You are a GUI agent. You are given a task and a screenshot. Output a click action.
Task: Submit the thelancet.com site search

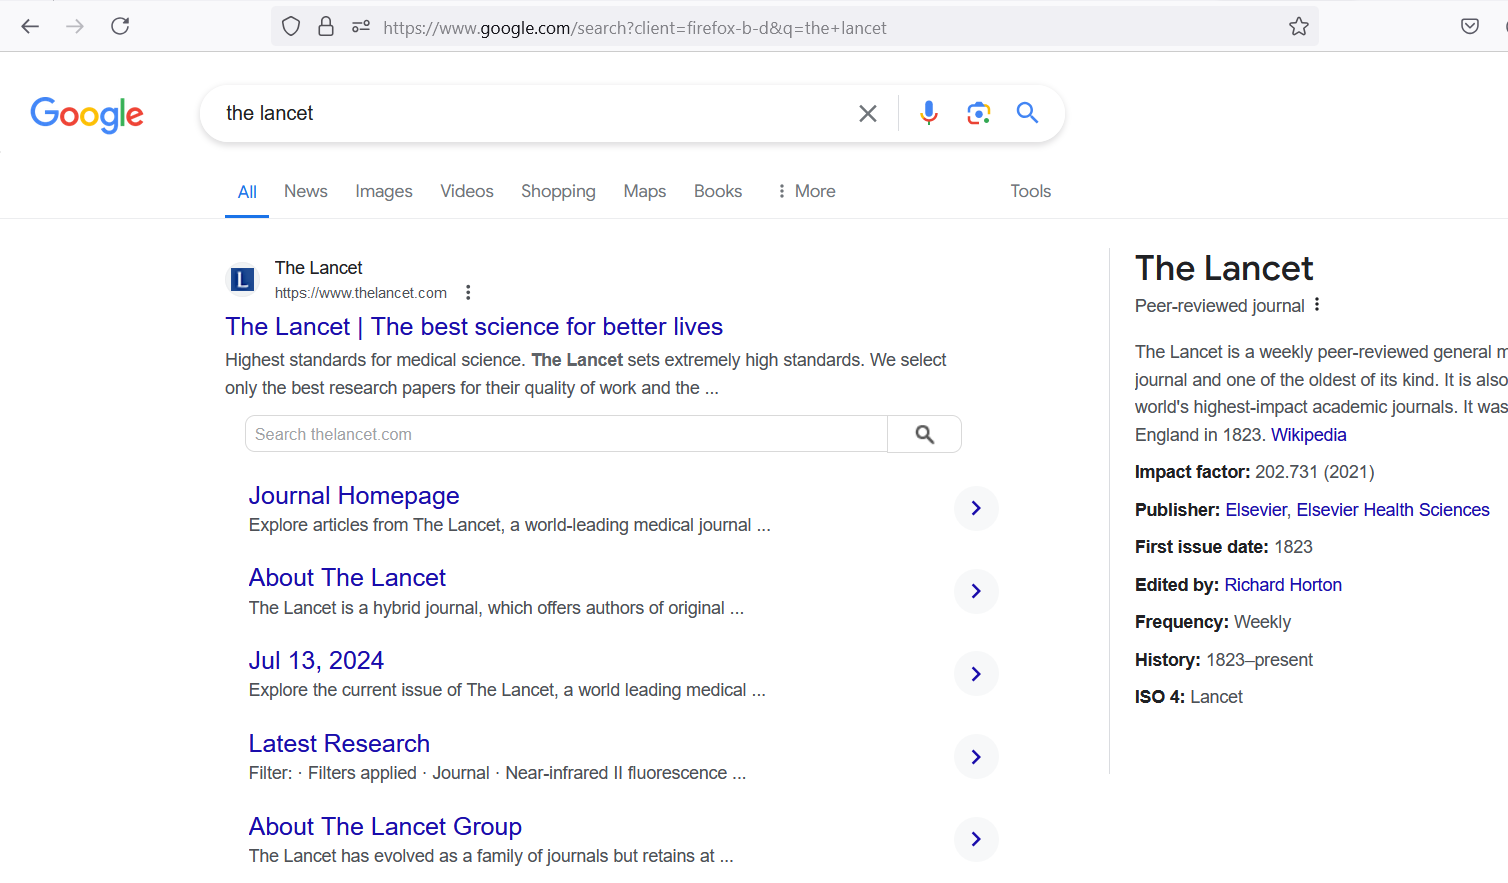[925, 434]
